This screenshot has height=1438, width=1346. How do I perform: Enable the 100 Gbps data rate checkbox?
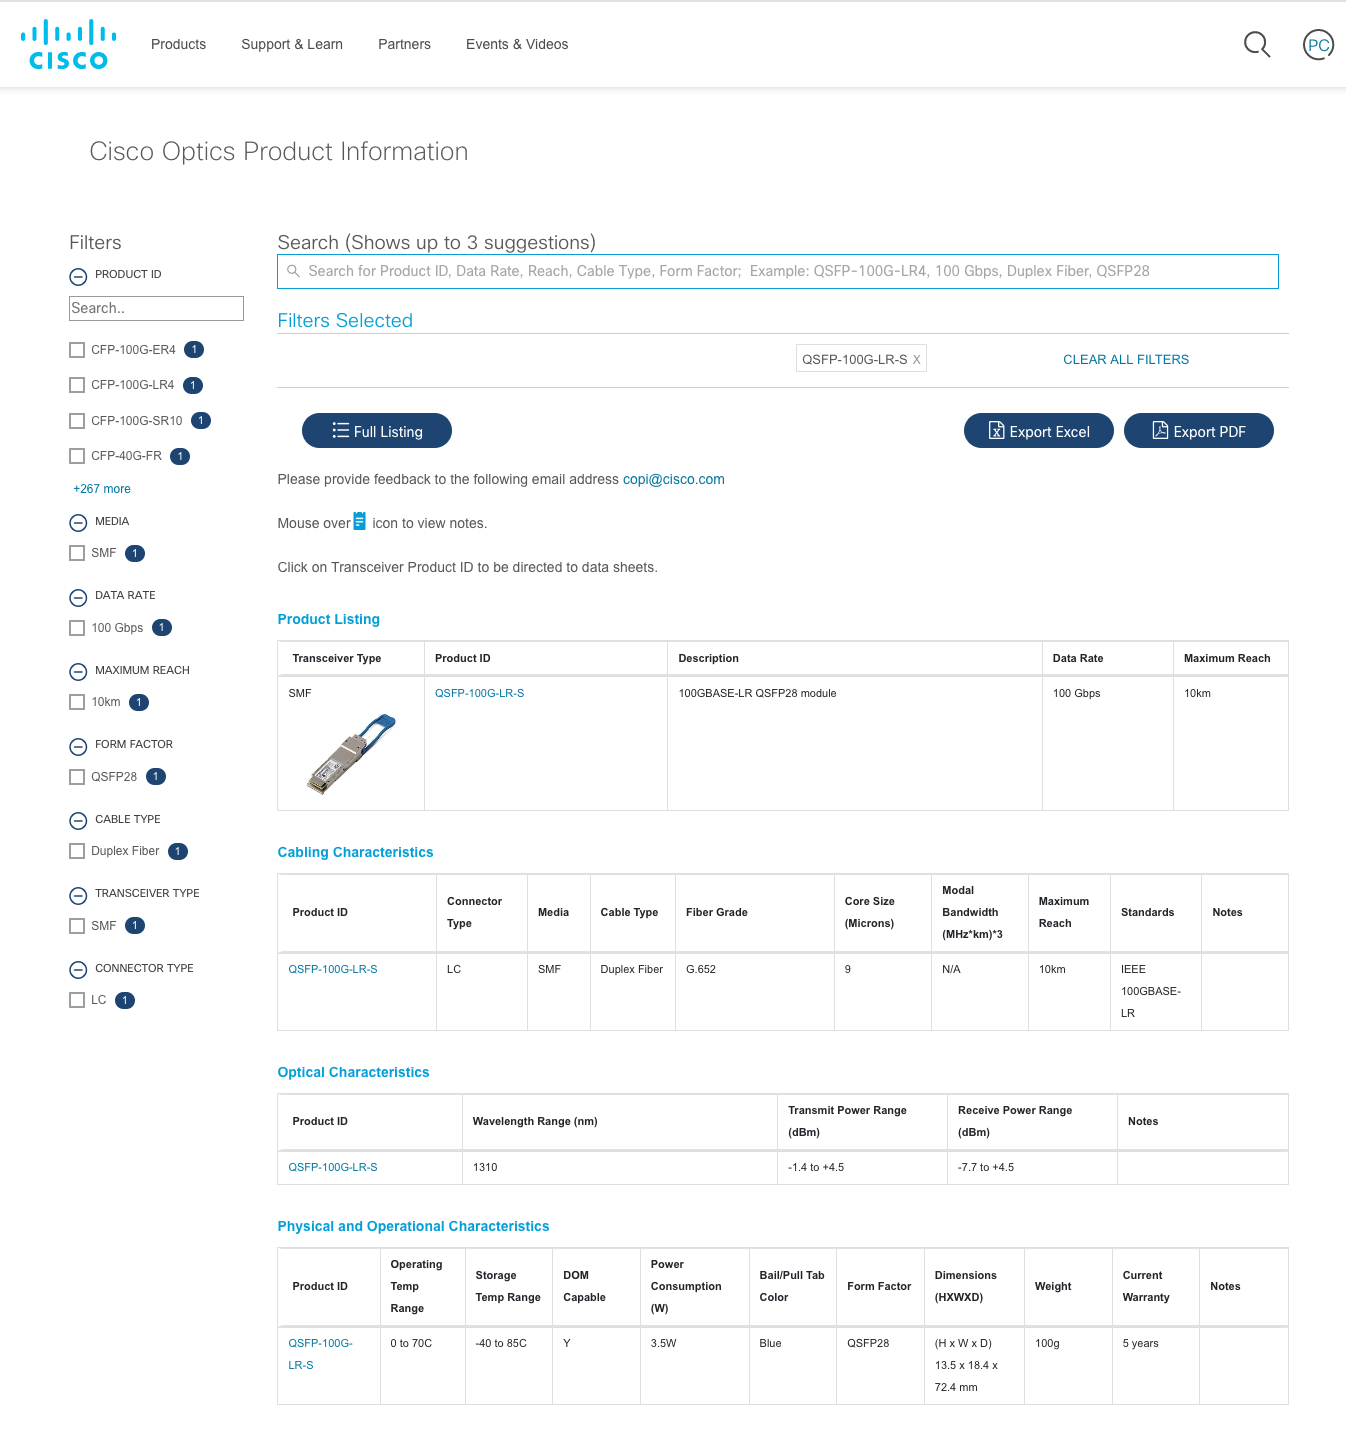[x=77, y=628]
